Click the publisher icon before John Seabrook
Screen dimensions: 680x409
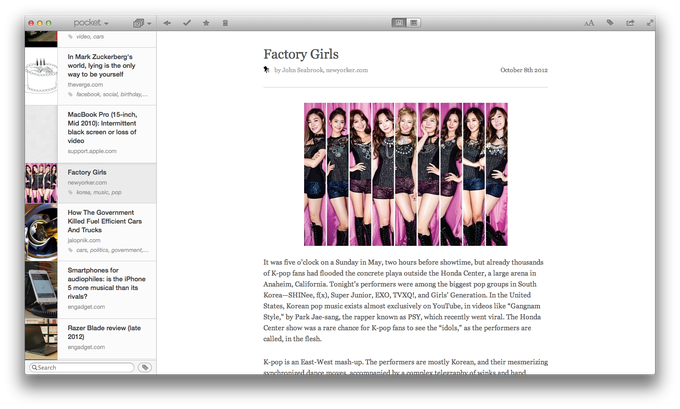(266, 69)
